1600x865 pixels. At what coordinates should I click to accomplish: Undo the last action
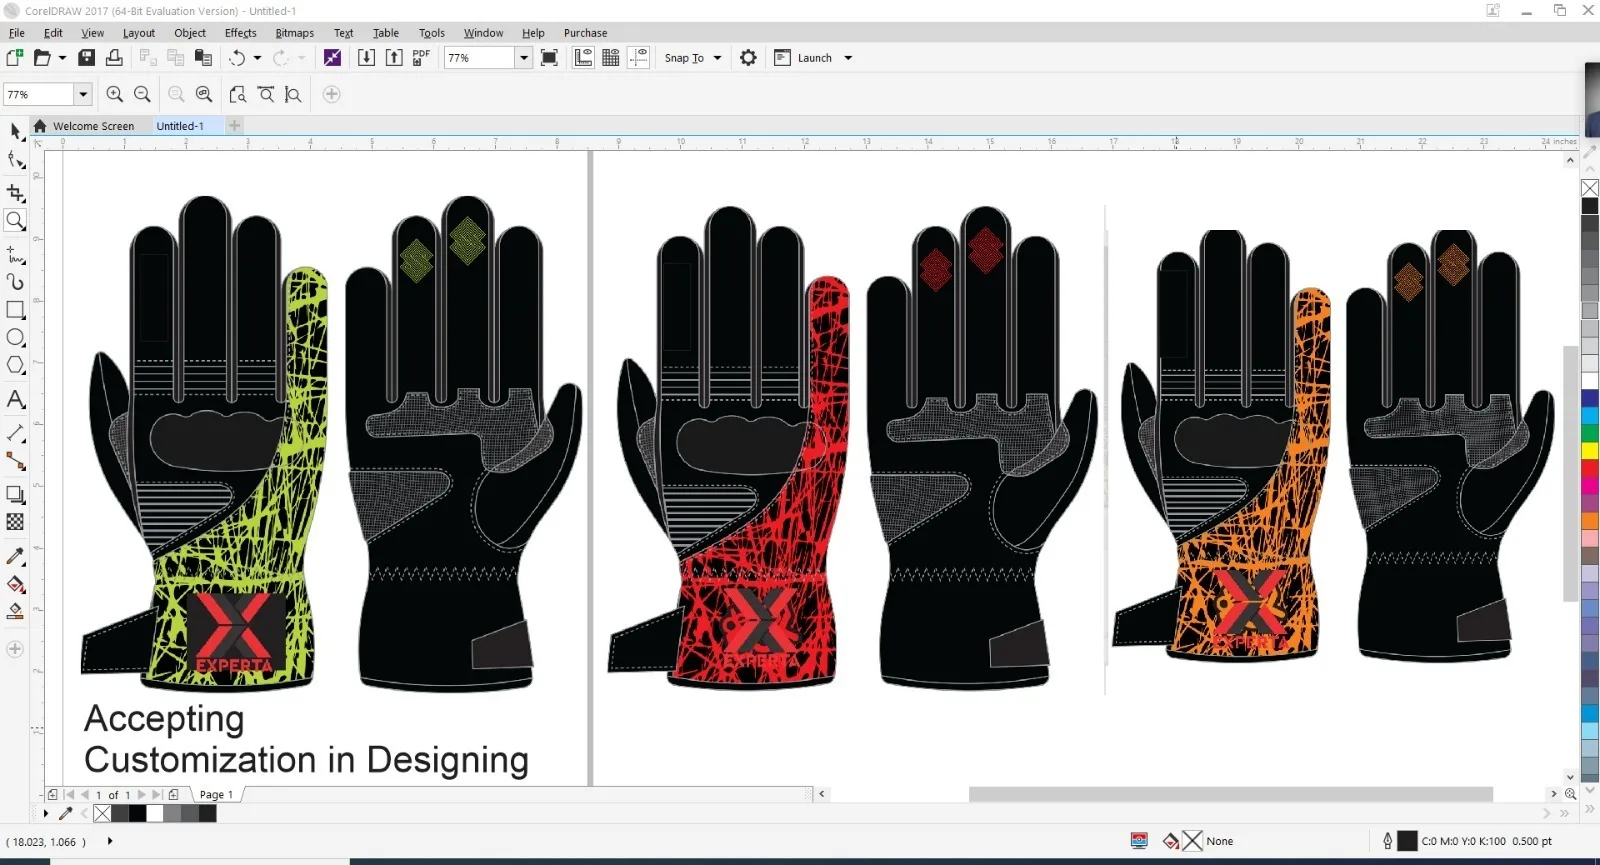[237, 58]
